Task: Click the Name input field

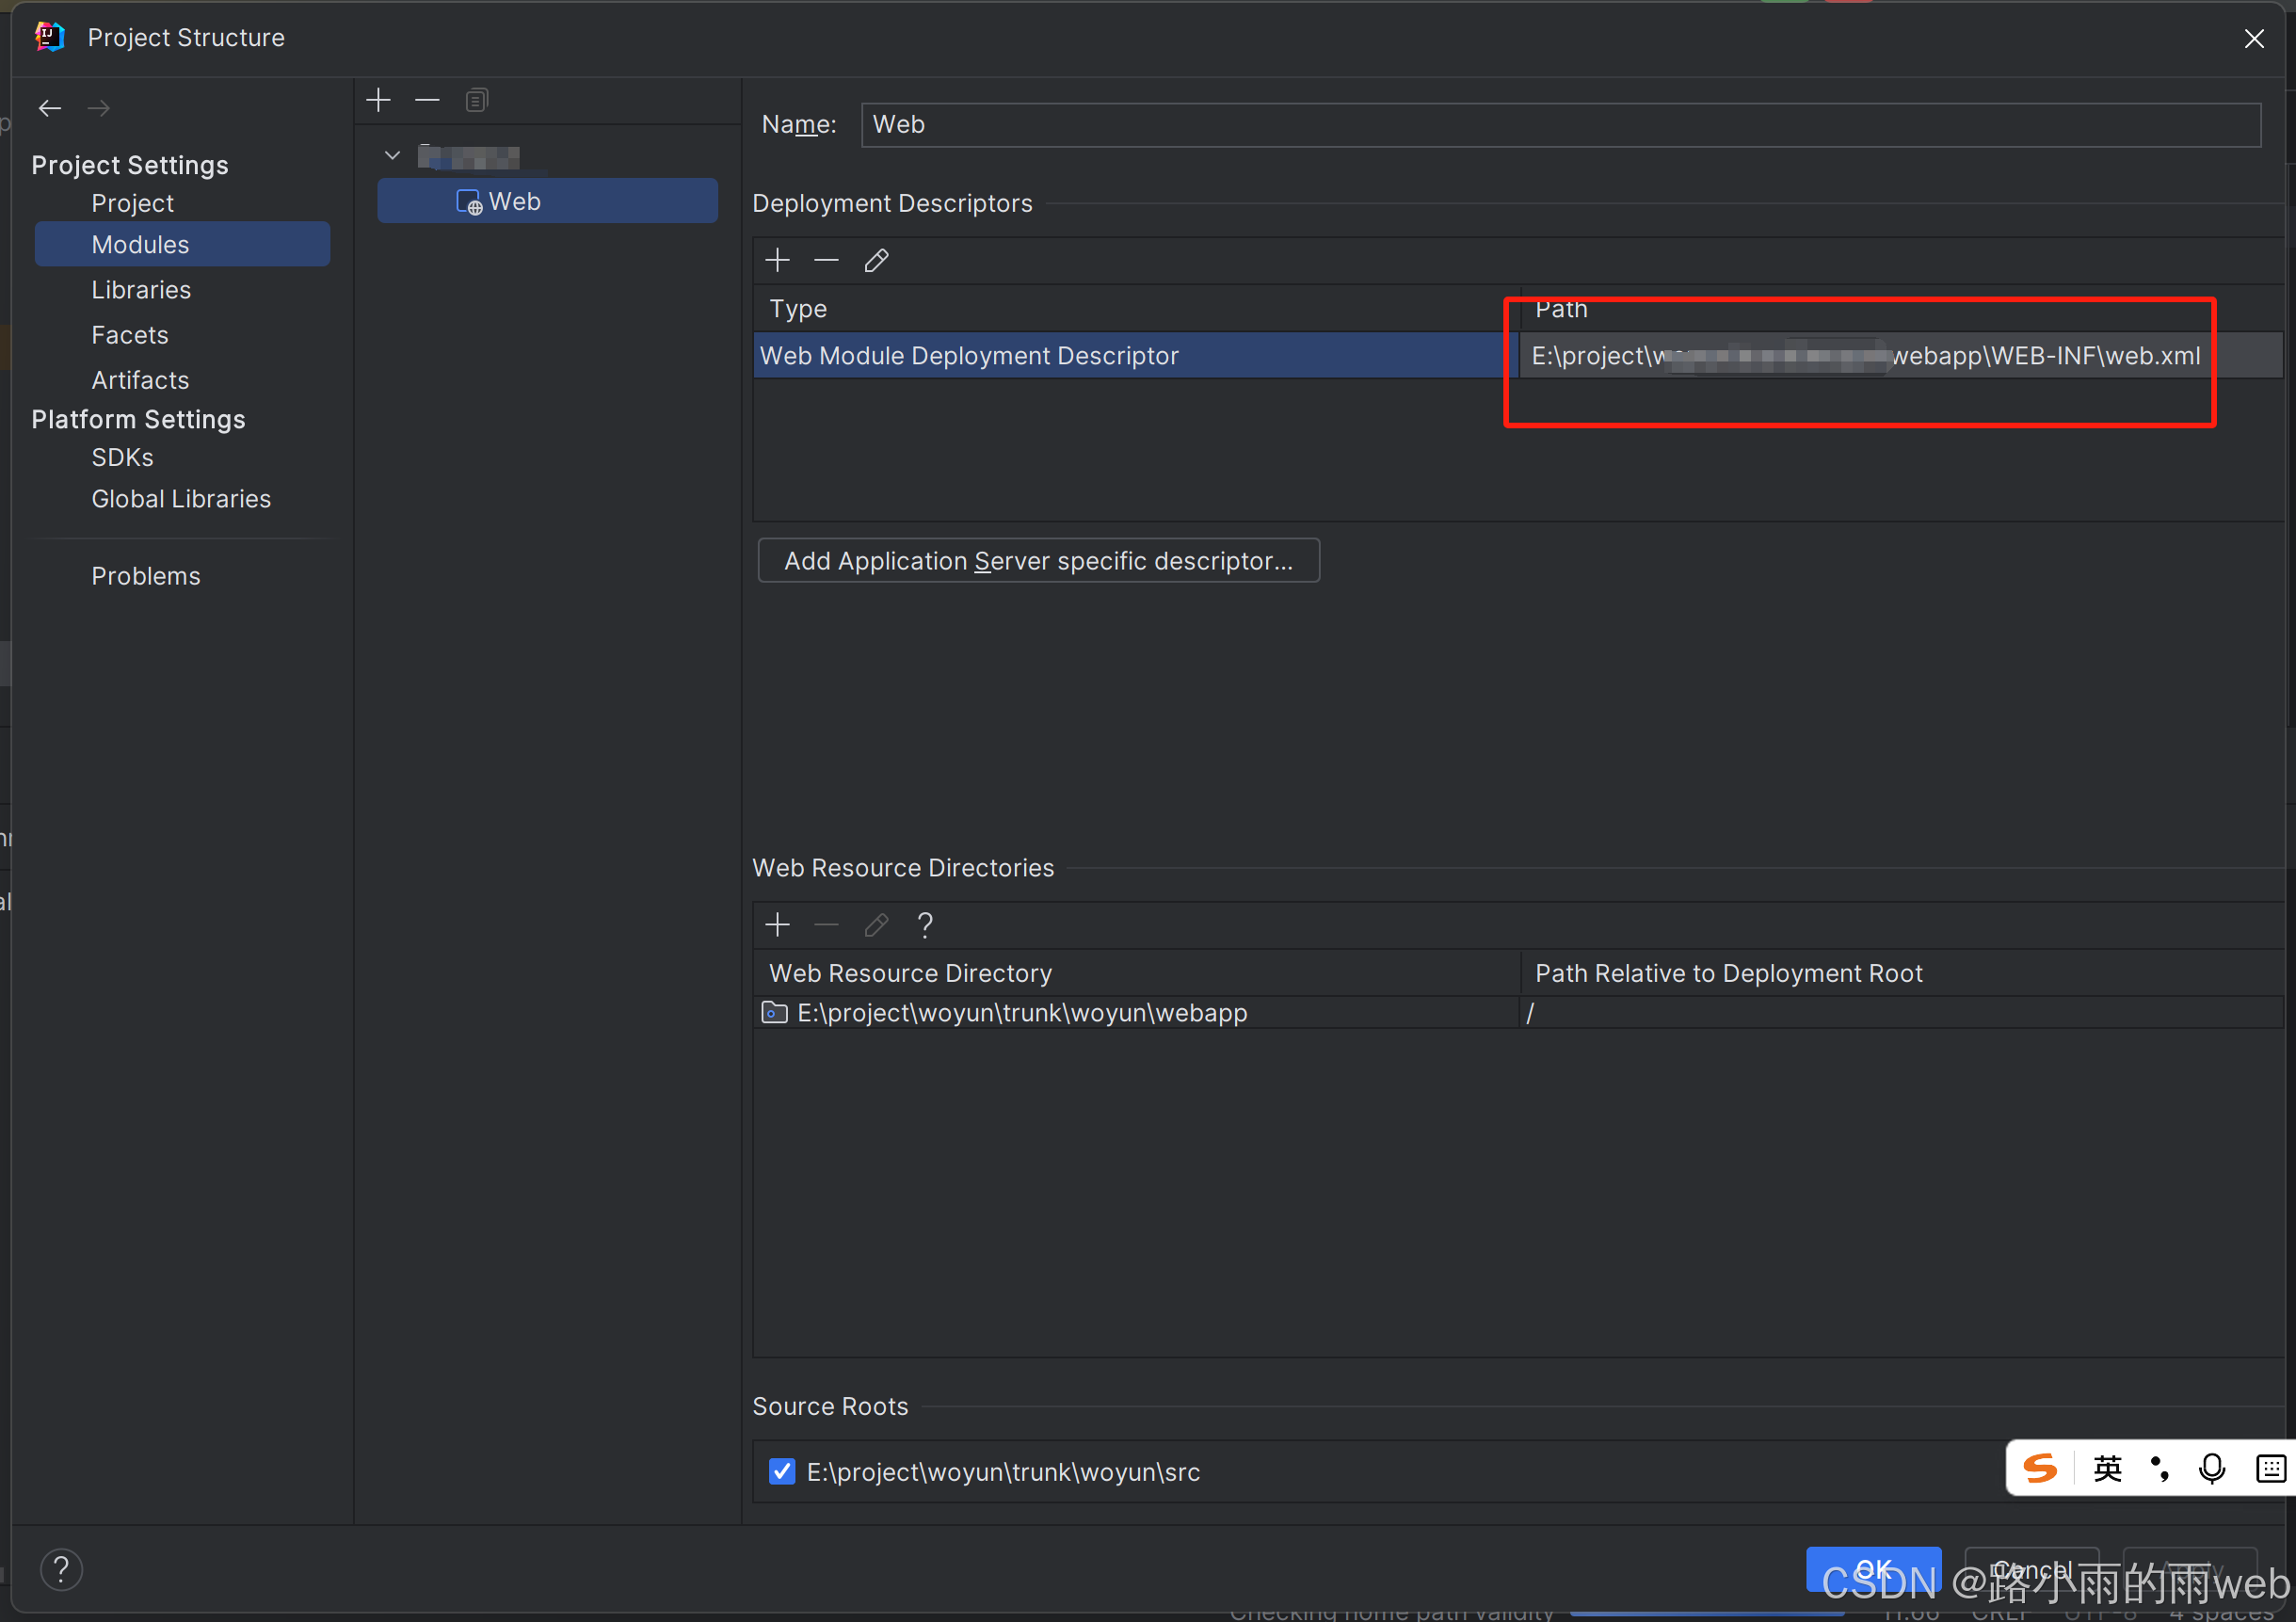Action: pos(1560,125)
